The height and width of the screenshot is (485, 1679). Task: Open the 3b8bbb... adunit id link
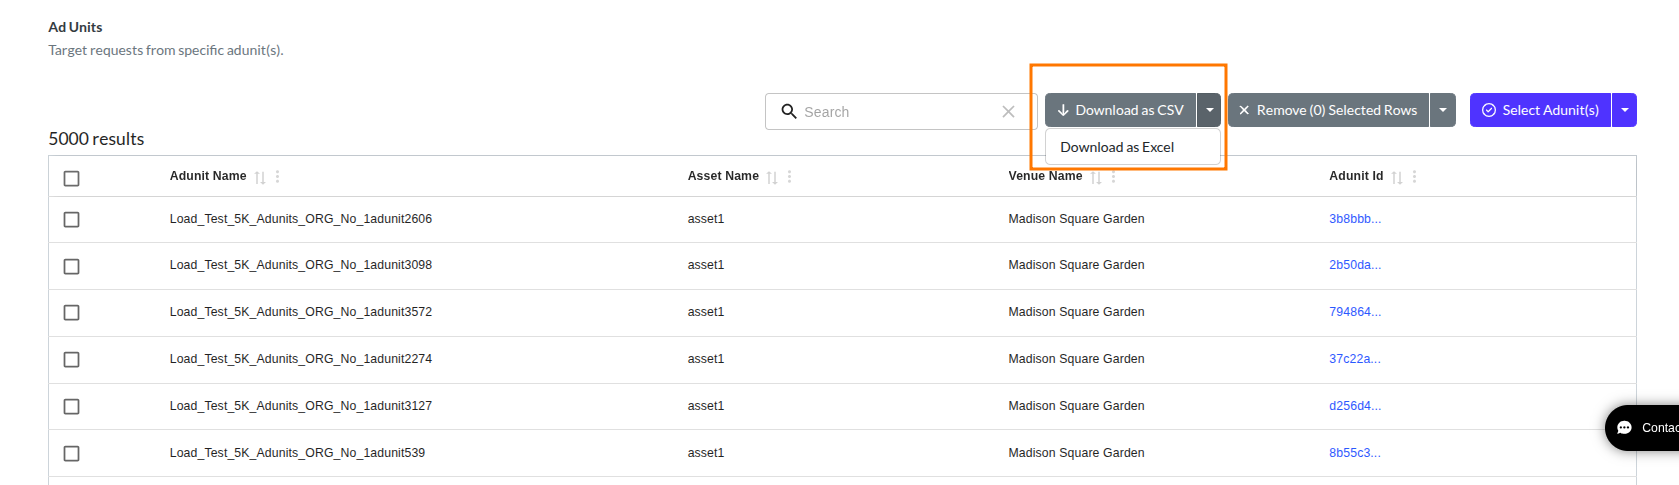point(1355,219)
